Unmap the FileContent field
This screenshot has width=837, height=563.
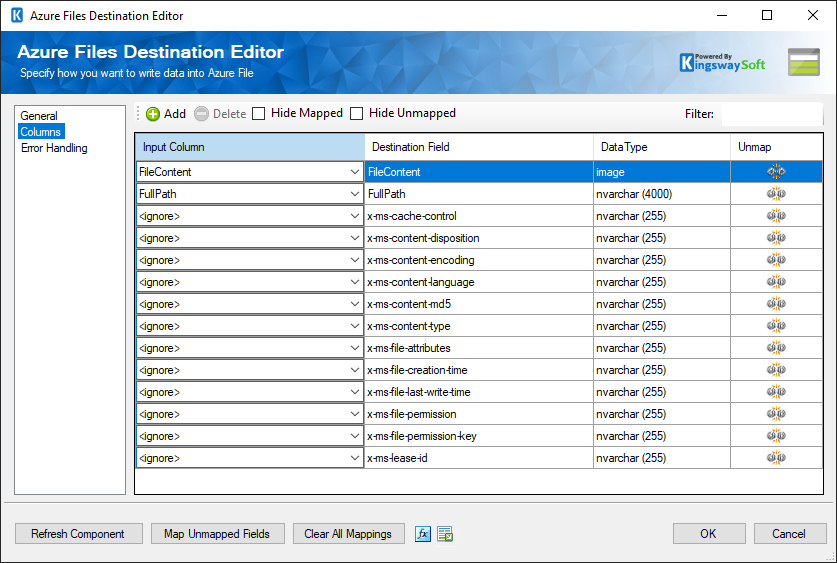point(776,172)
